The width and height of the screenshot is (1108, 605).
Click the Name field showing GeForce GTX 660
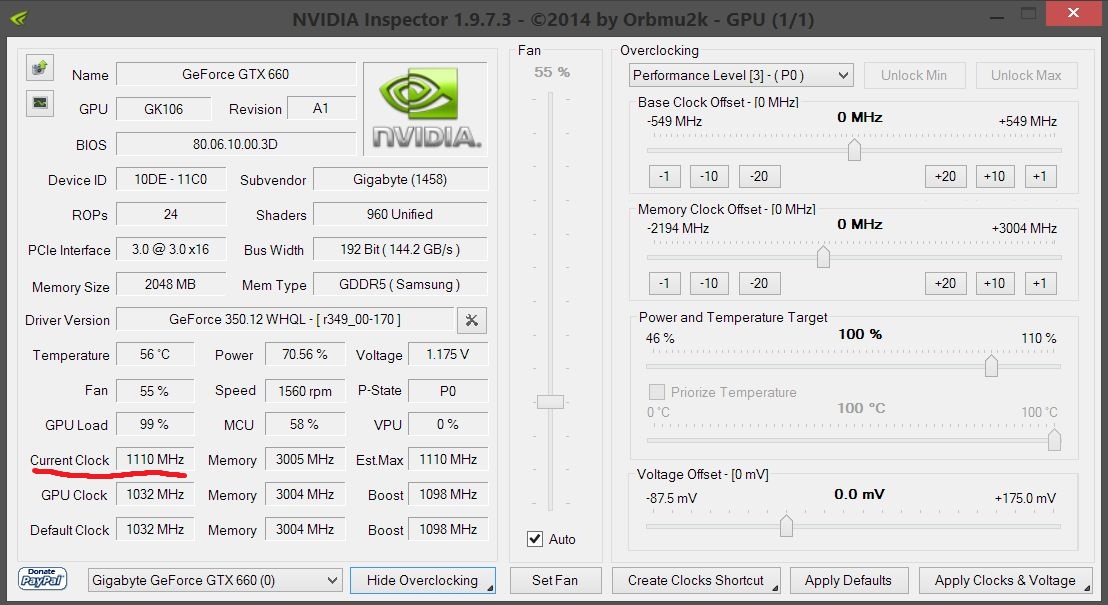point(235,74)
